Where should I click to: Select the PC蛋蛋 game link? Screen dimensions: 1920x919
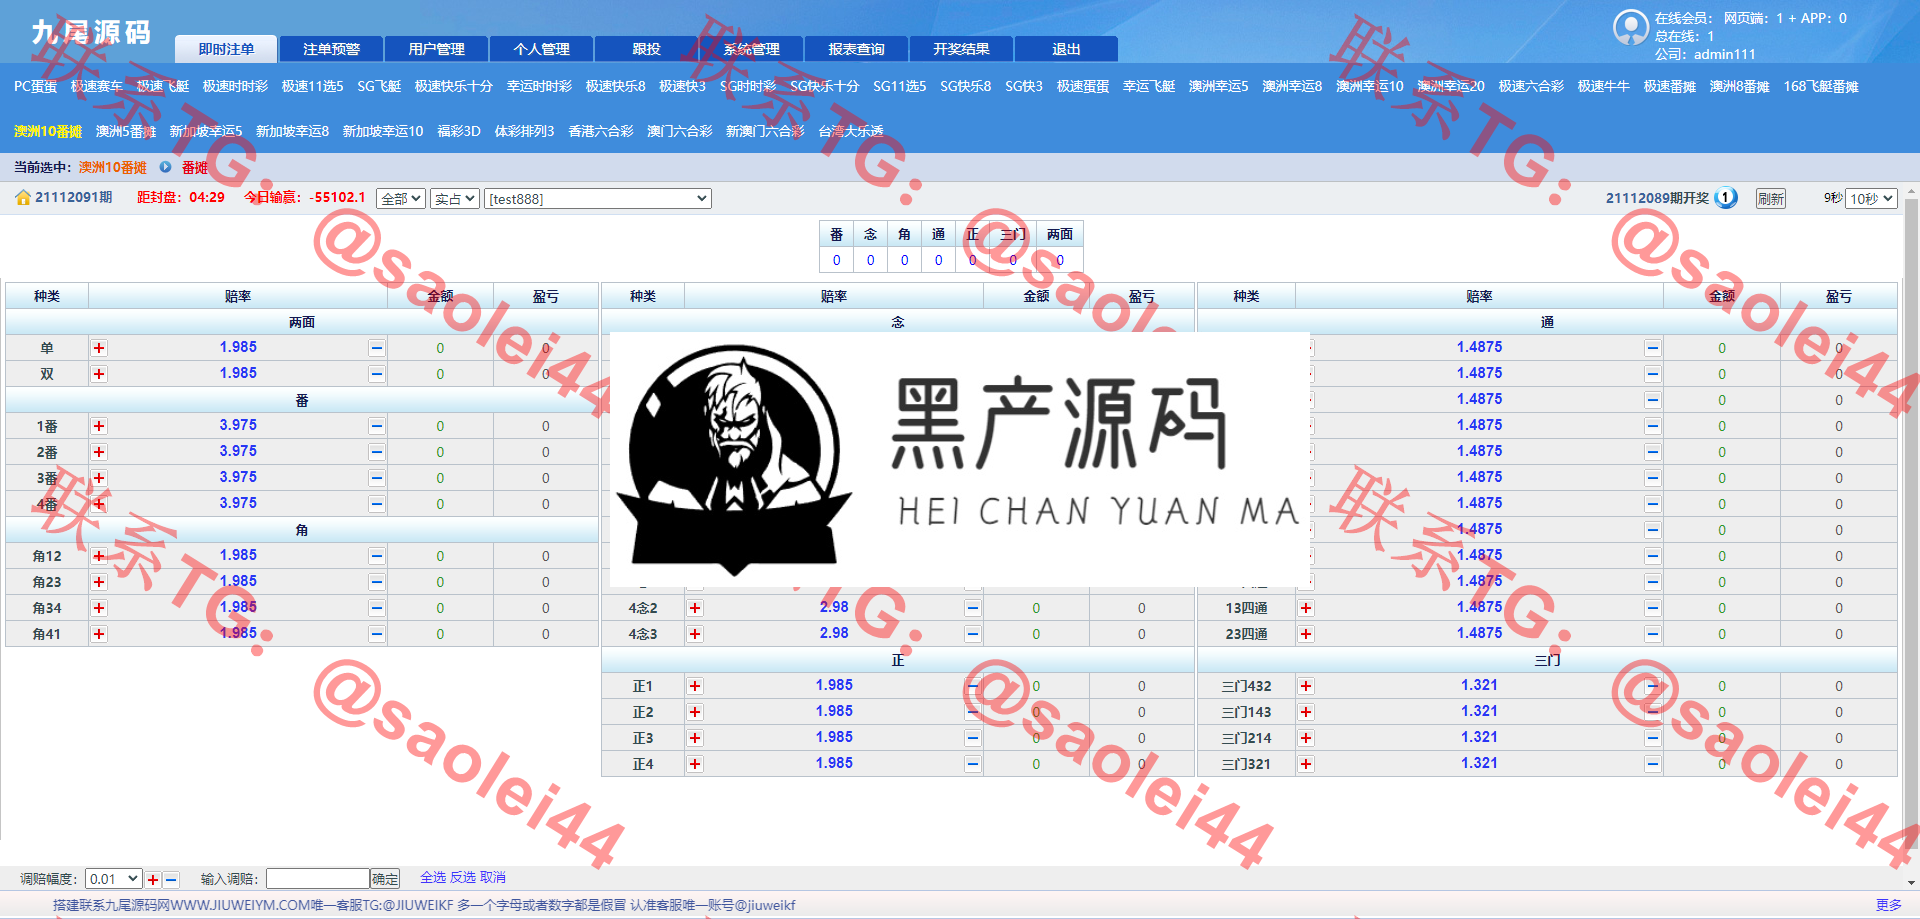click(x=36, y=87)
